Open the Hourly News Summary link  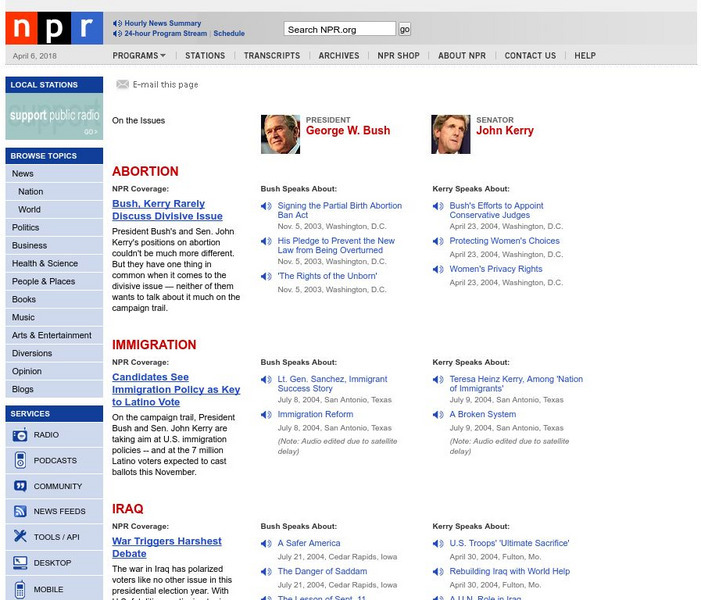coord(163,23)
